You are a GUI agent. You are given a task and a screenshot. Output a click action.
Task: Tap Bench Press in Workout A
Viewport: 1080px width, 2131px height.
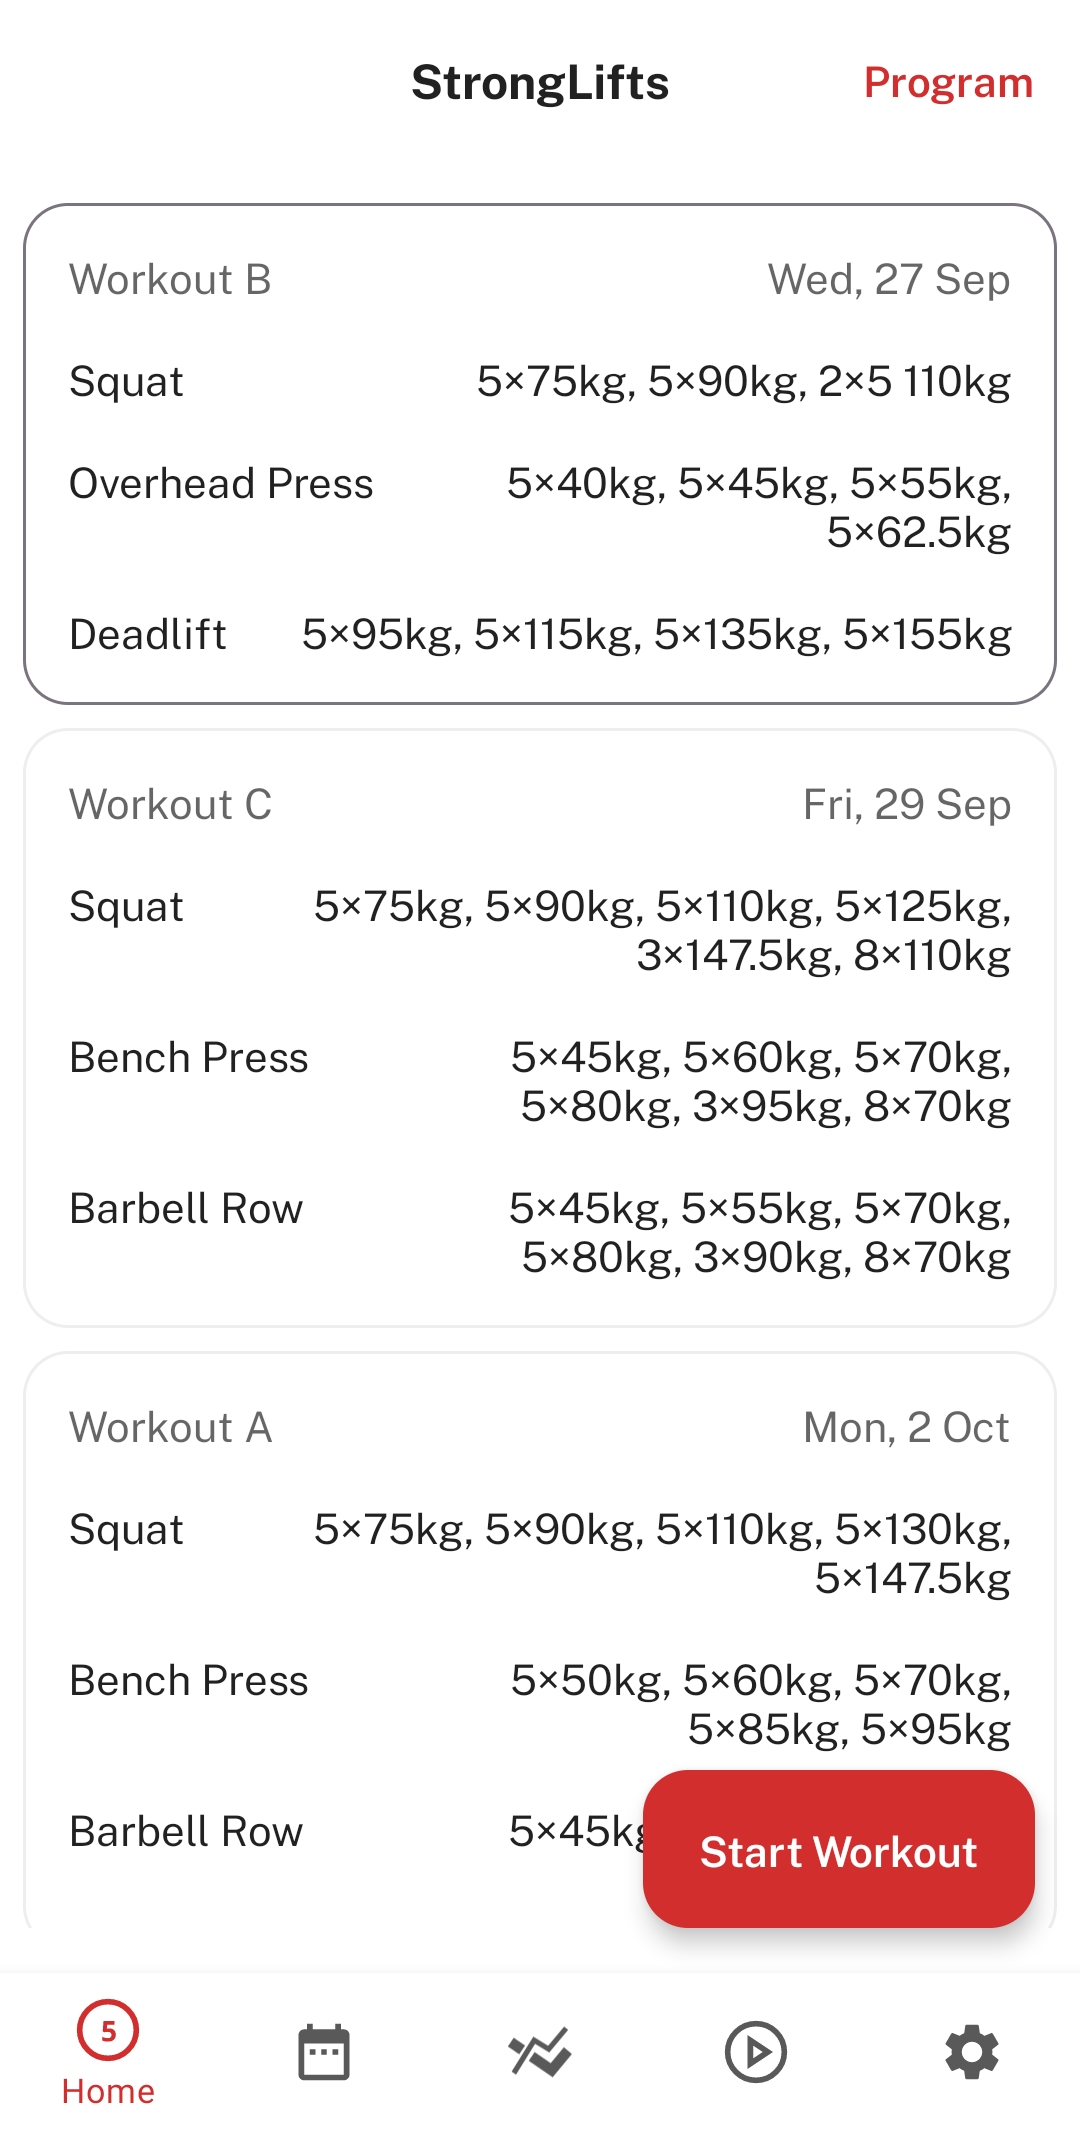(x=189, y=1681)
